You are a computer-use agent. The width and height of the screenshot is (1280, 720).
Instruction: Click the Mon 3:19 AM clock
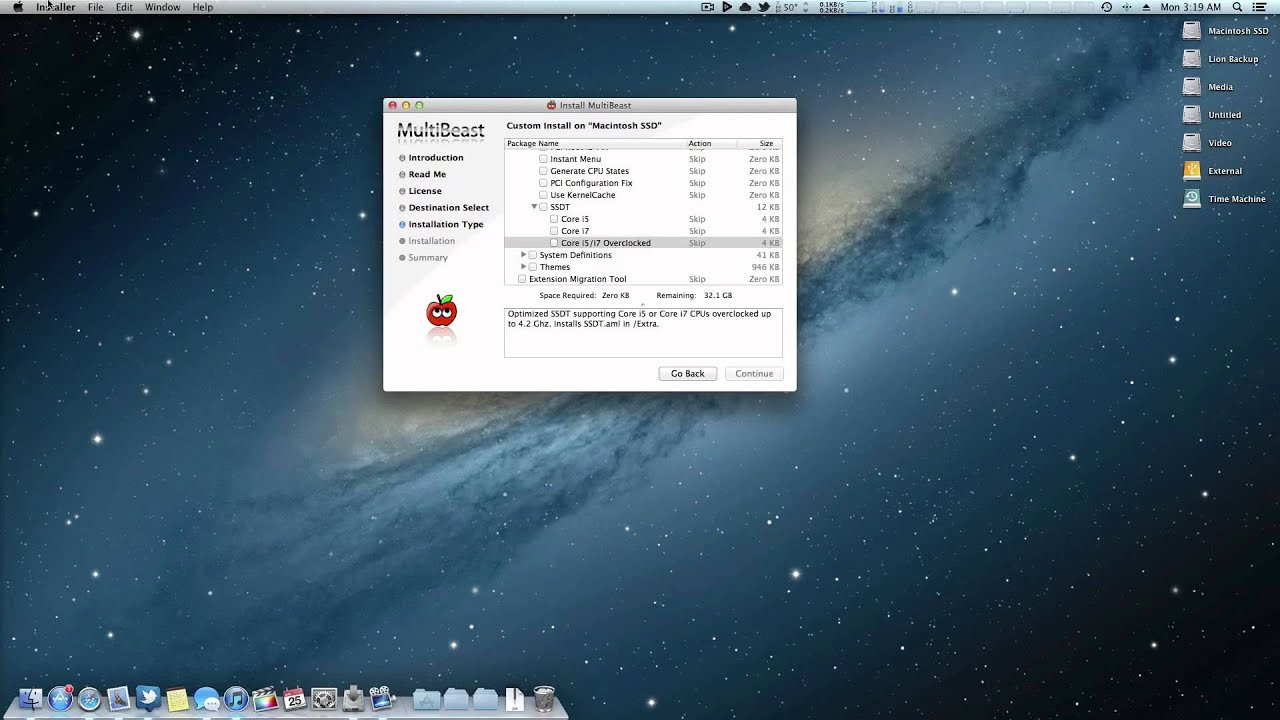tap(1190, 7)
